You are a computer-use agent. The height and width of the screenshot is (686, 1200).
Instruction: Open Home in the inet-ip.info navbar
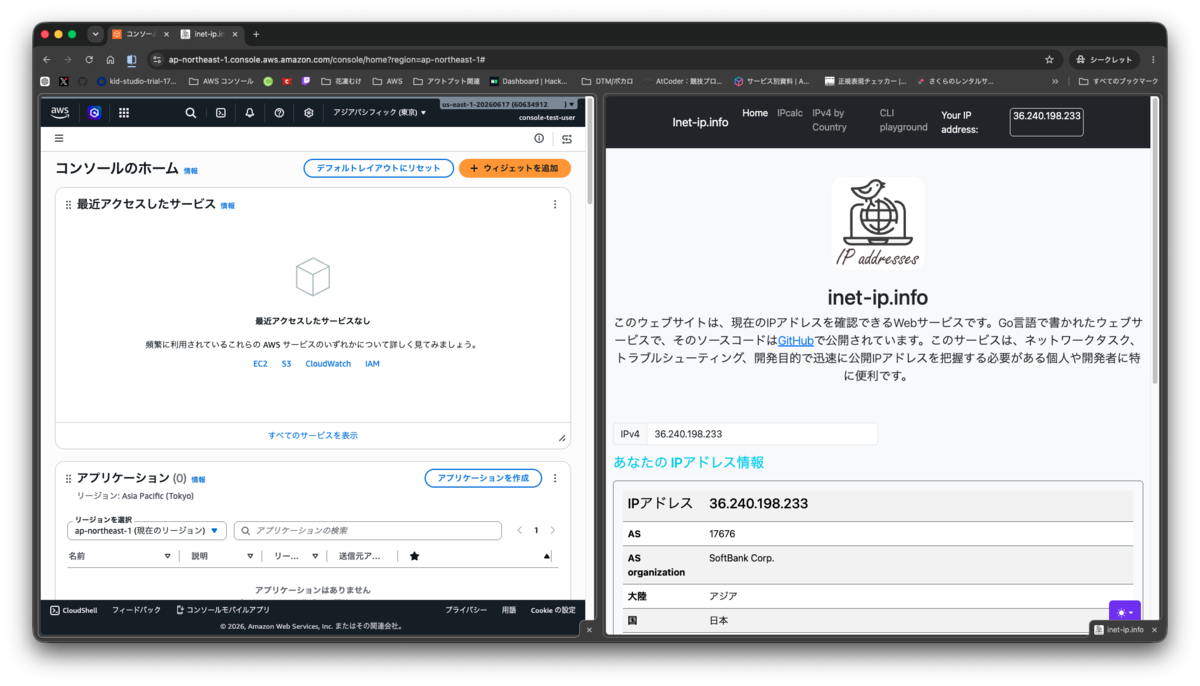pyautogui.click(x=755, y=113)
